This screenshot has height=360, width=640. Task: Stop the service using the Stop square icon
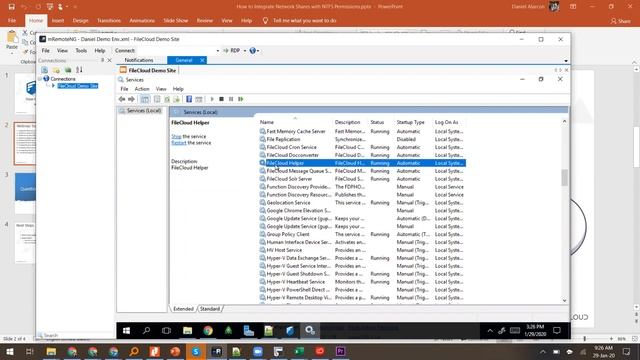221,99
